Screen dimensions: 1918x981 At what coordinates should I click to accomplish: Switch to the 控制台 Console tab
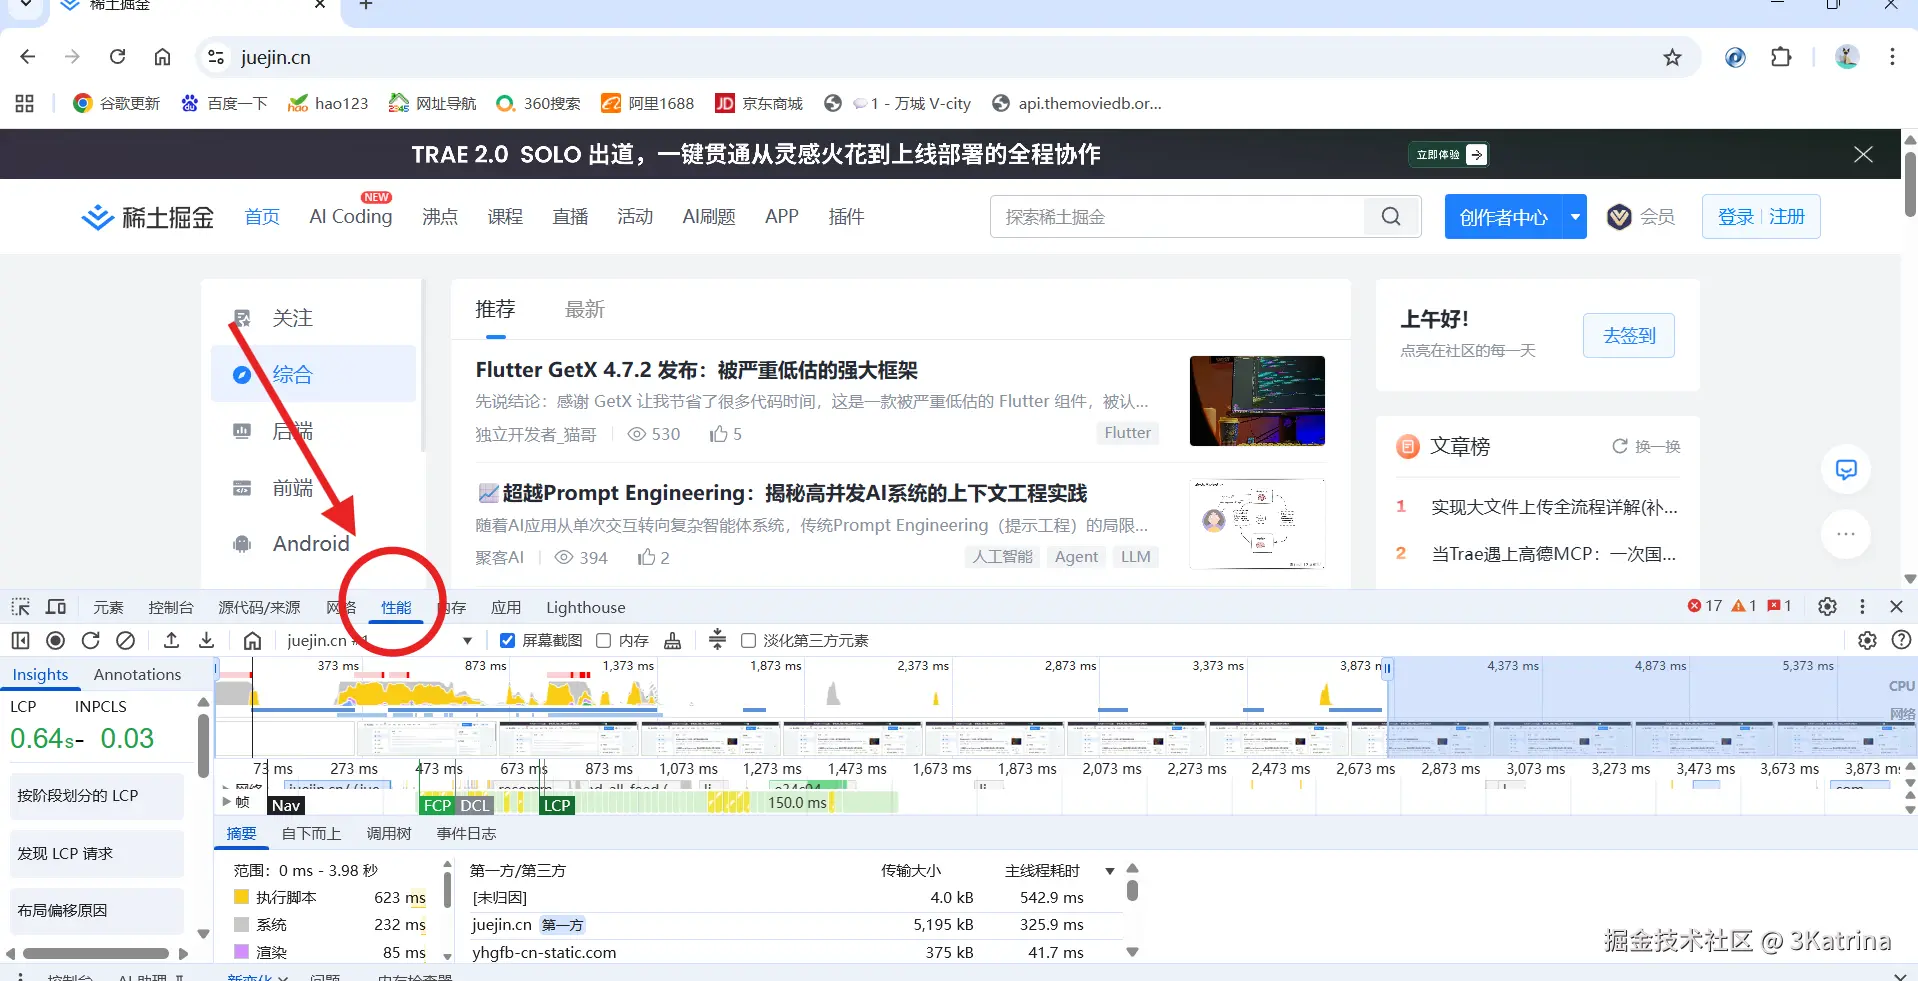[x=171, y=607]
